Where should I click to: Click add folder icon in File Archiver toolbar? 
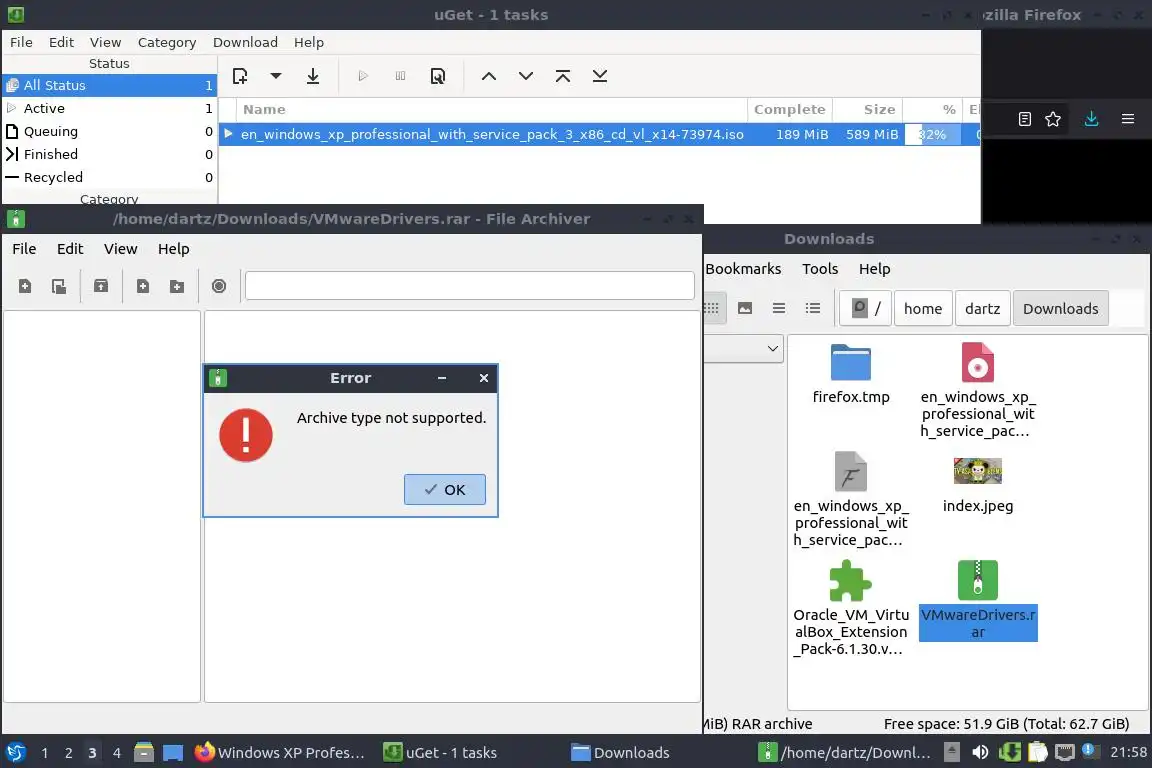[x=176, y=286]
